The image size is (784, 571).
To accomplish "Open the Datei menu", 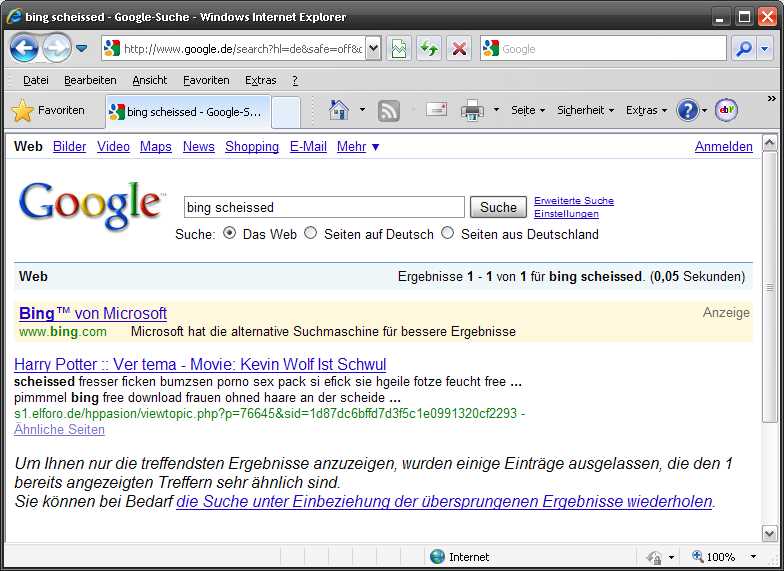I will (x=36, y=80).
